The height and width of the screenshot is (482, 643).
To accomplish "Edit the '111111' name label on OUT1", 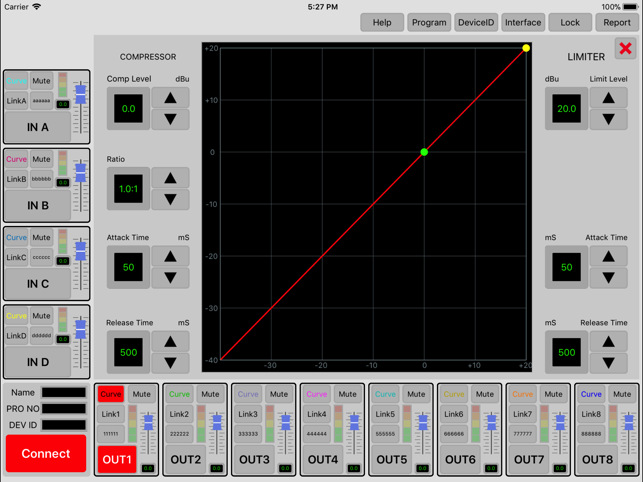I will click(x=111, y=434).
